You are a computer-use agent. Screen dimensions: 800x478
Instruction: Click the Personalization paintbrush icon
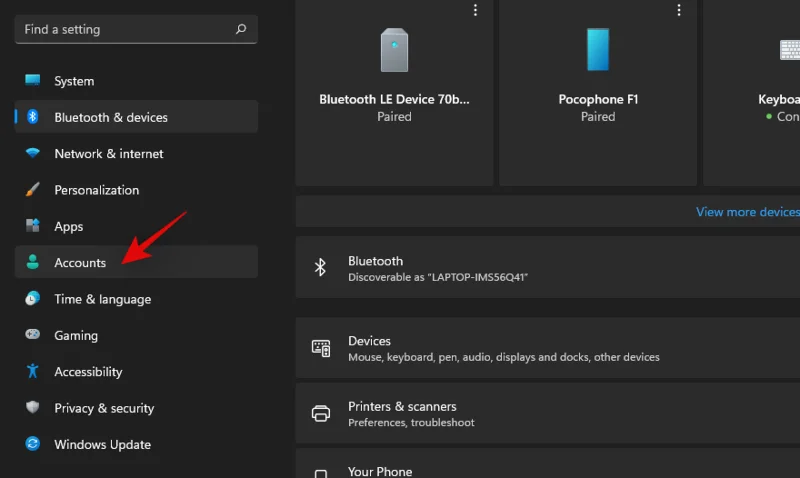click(33, 190)
